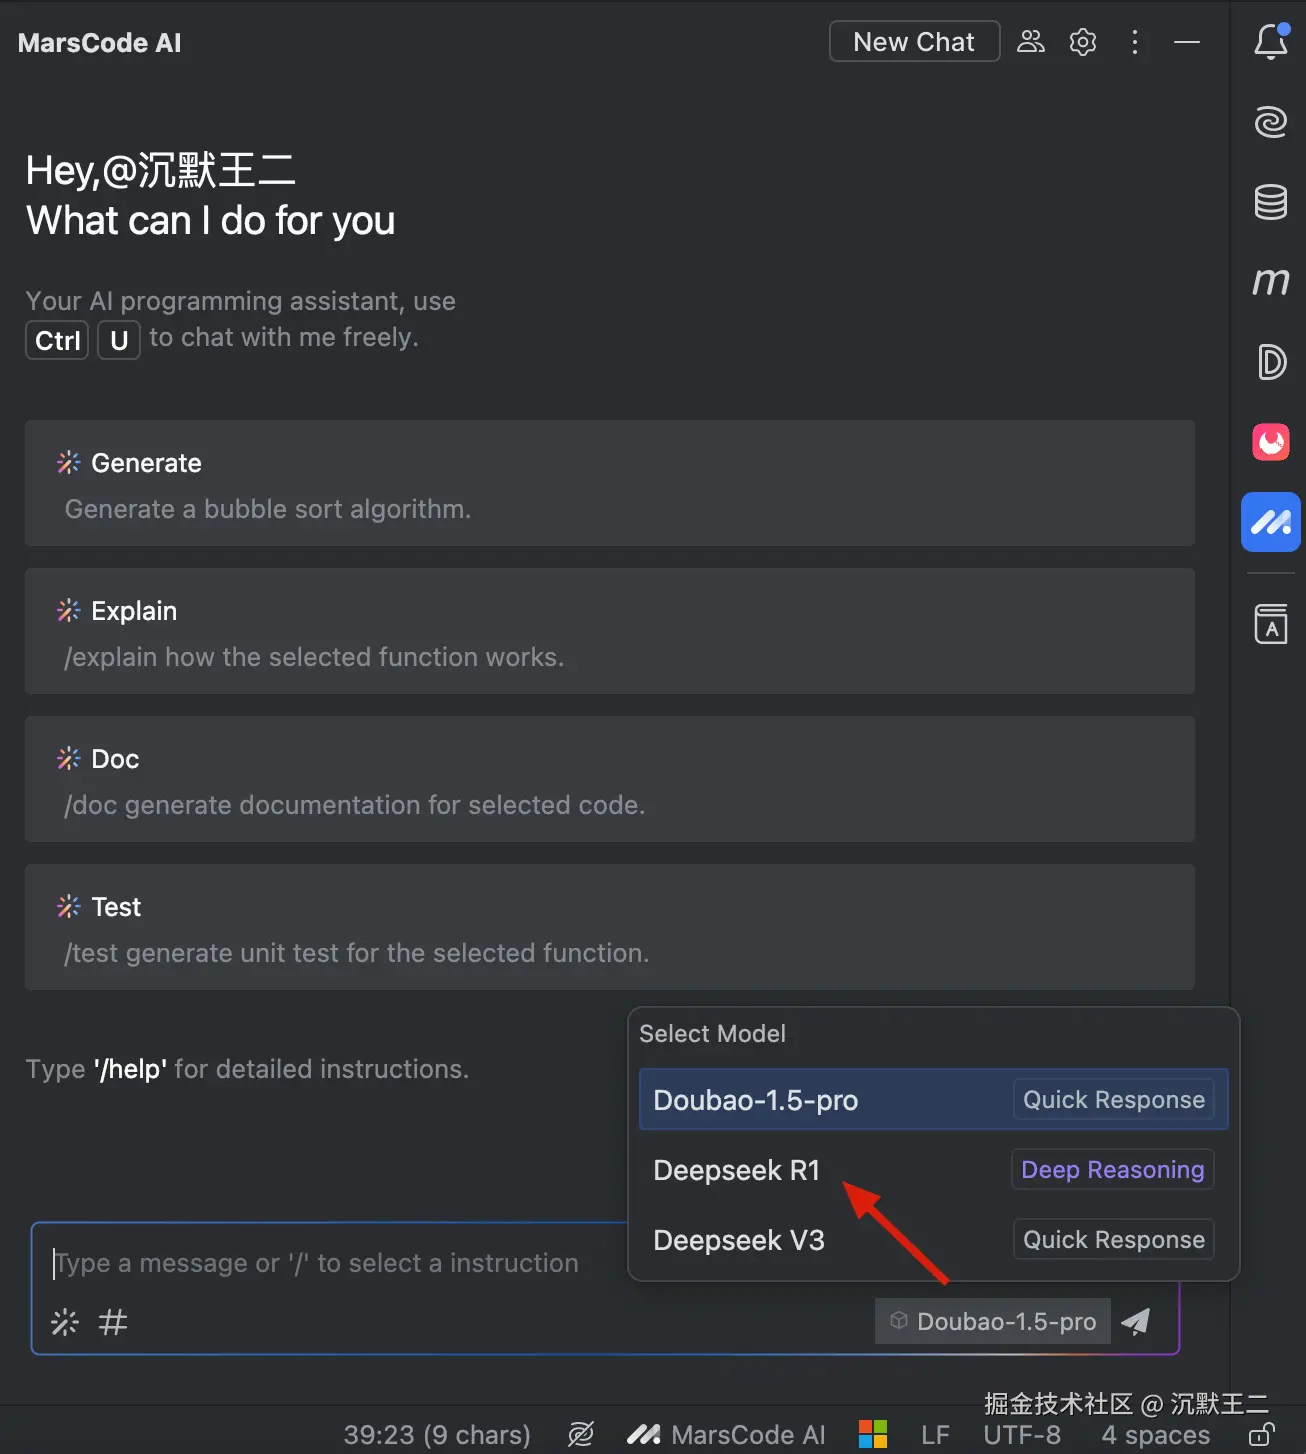This screenshot has height=1454, width=1306.
Task: Click the U key hint
Action: pyautogui.click(x=119, y=340)
